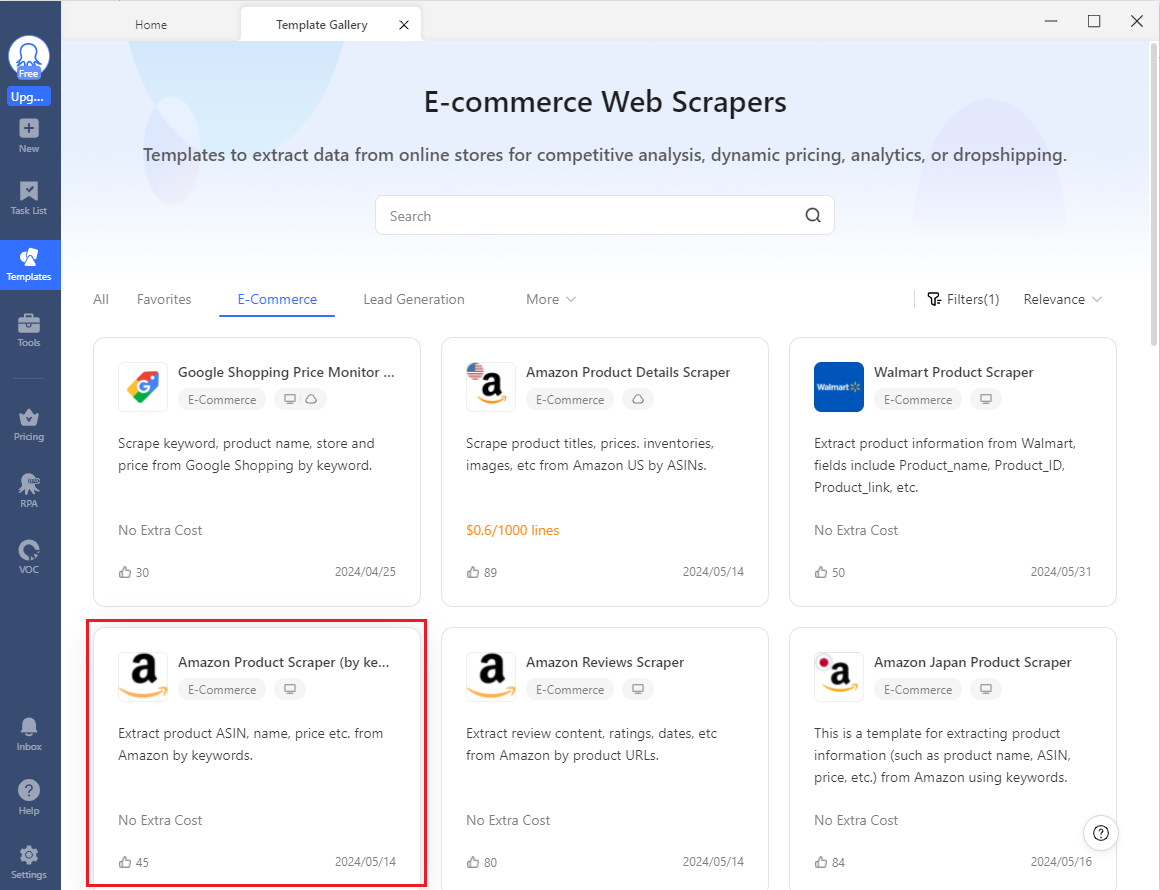Select the E-Commerce category tab
This screenshot has width=1160, height=890.
coord(277,299)
